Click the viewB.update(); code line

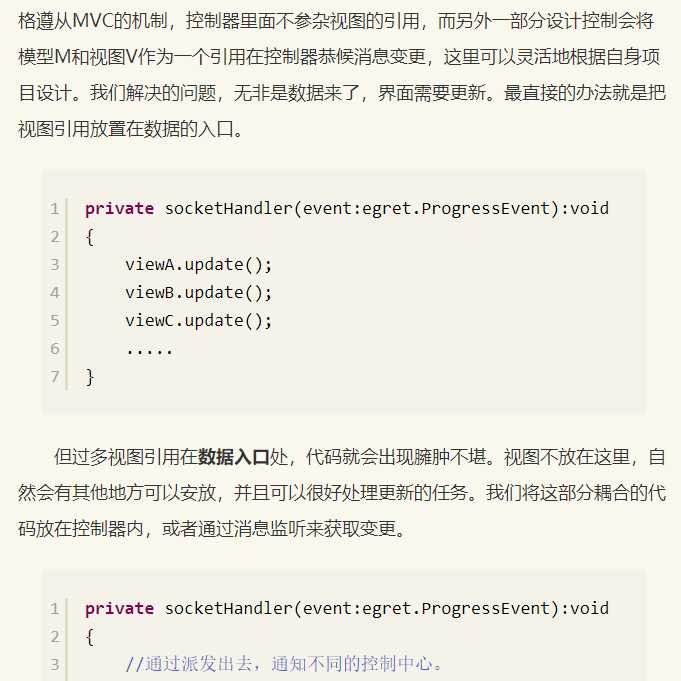pyautogui.click(x=198, y=293)
